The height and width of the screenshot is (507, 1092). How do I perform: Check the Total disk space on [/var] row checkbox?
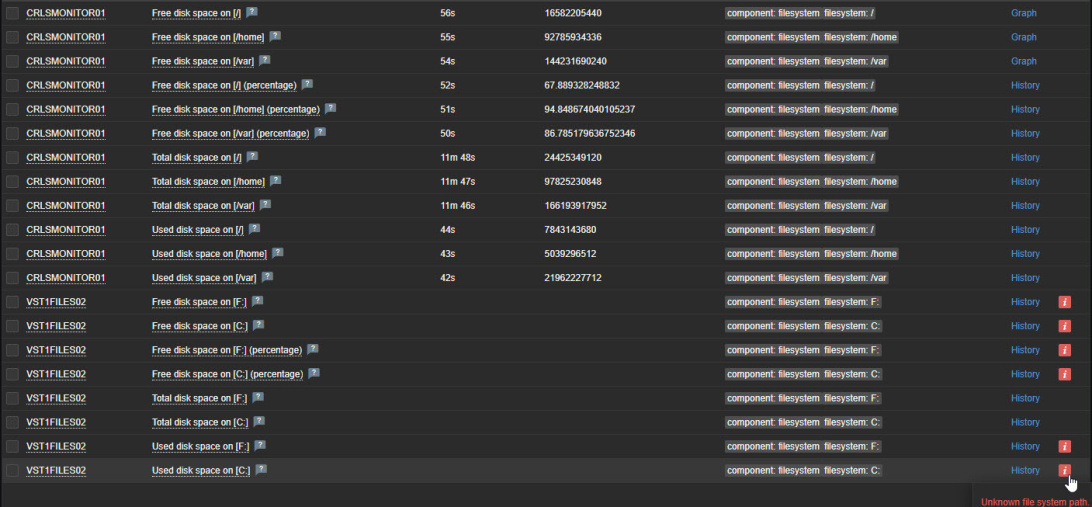pyautogui.click(x=13, y=205)
